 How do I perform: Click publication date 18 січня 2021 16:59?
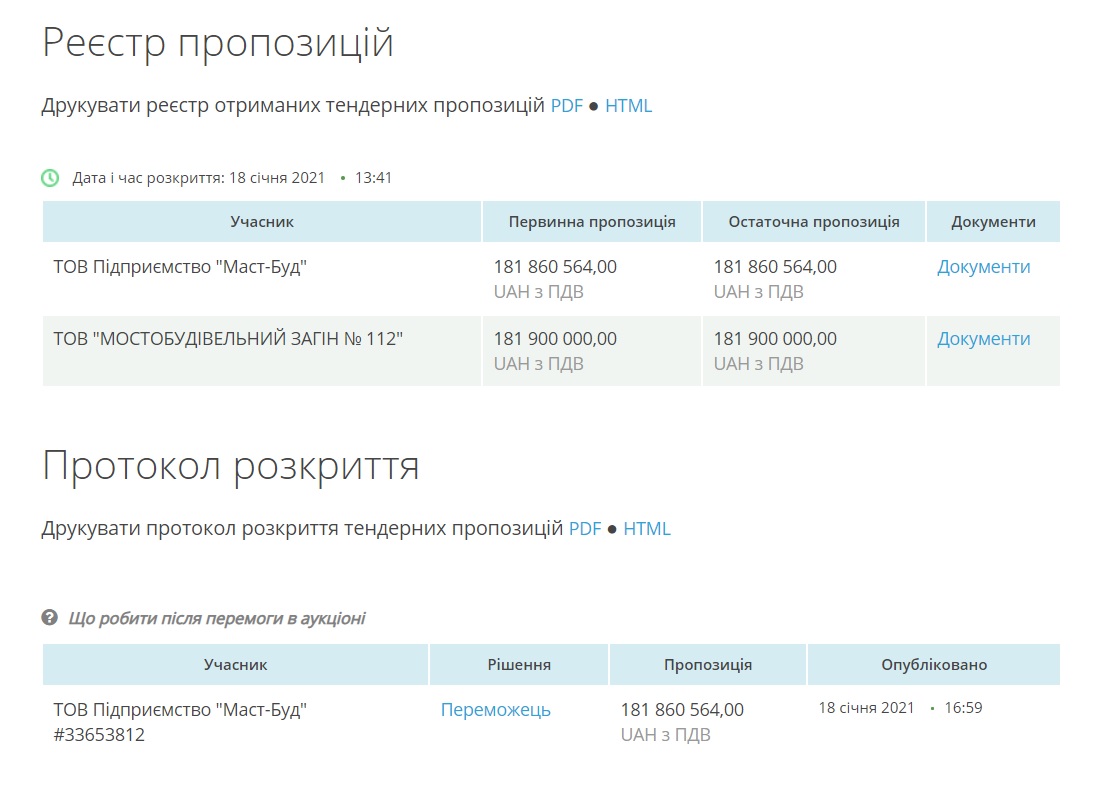[901, 708]
